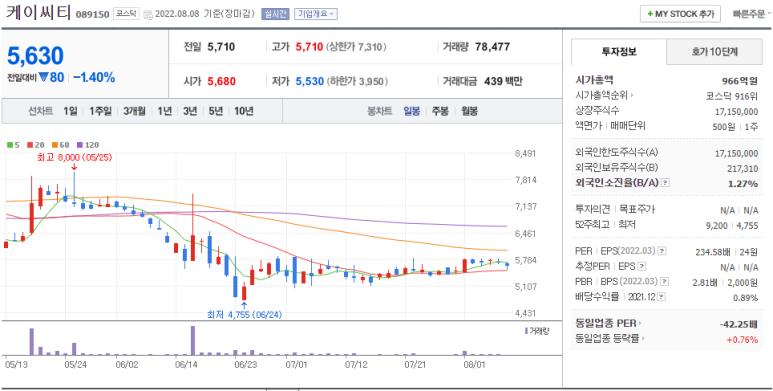Click the calendar icon before the 2022.08.08 date
773x391 pixels.
pyautogui.click(x=148, y=14)
